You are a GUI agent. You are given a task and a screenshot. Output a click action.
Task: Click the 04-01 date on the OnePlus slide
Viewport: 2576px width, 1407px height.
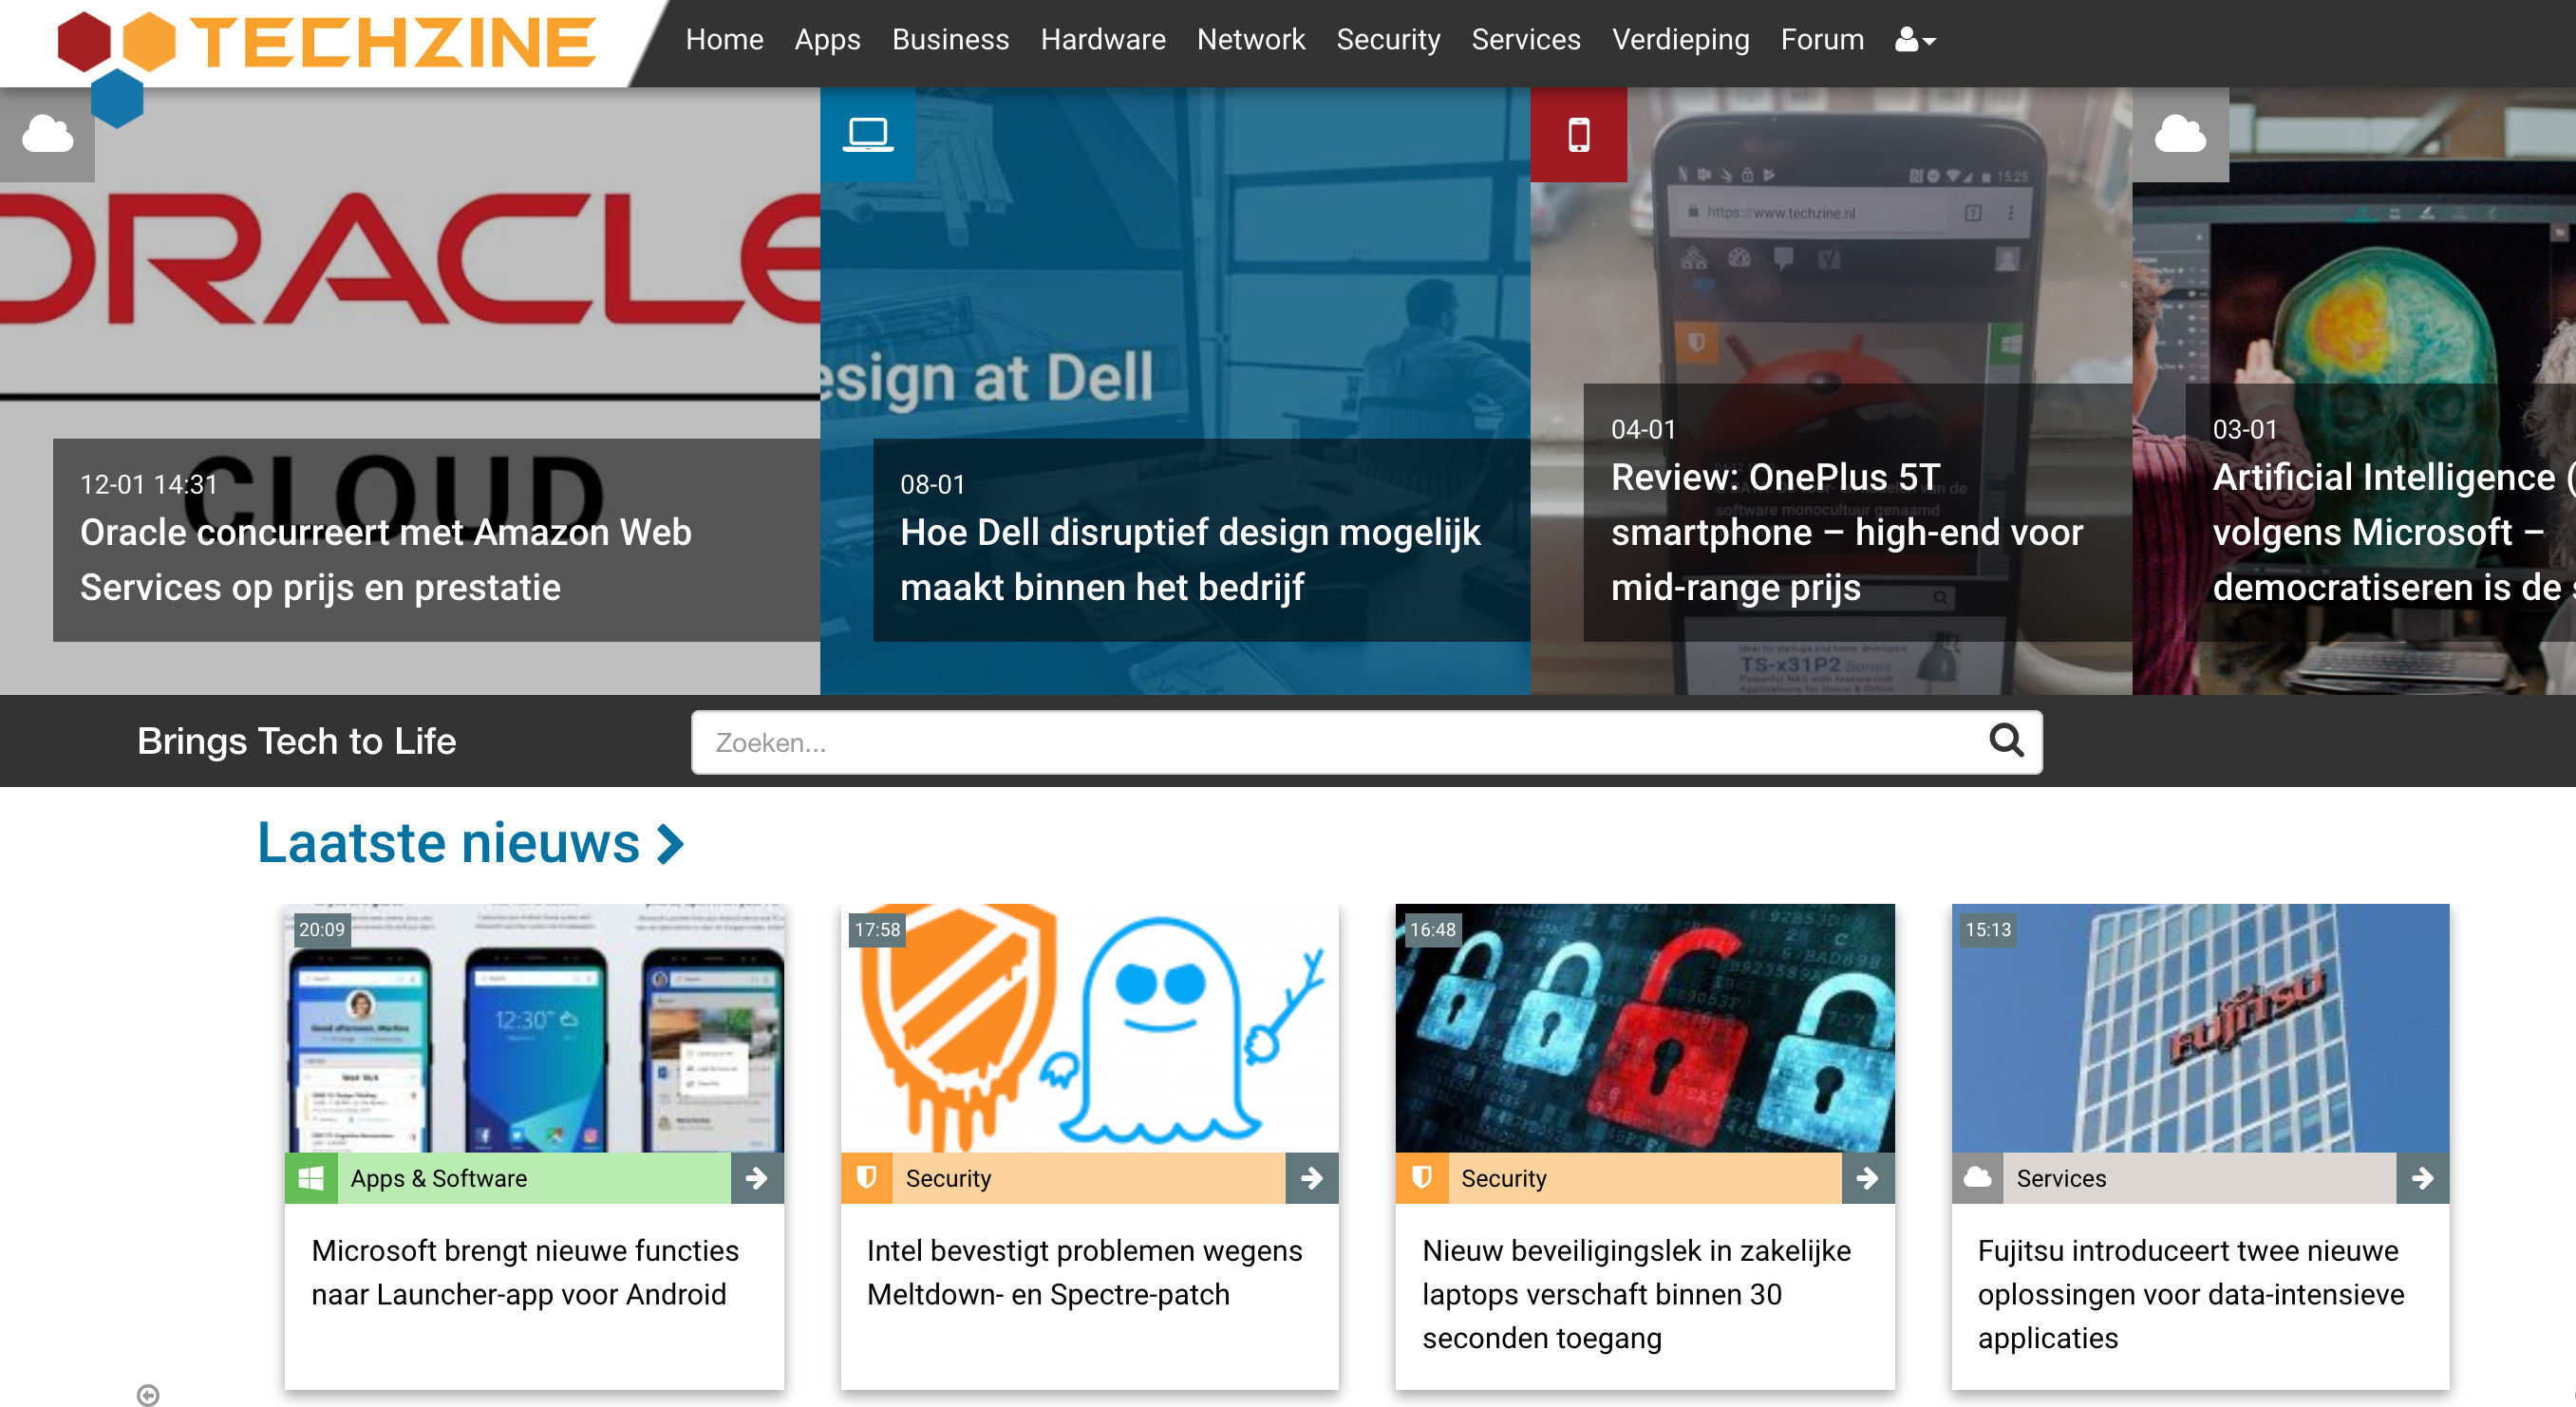[x=1643, y=429]
